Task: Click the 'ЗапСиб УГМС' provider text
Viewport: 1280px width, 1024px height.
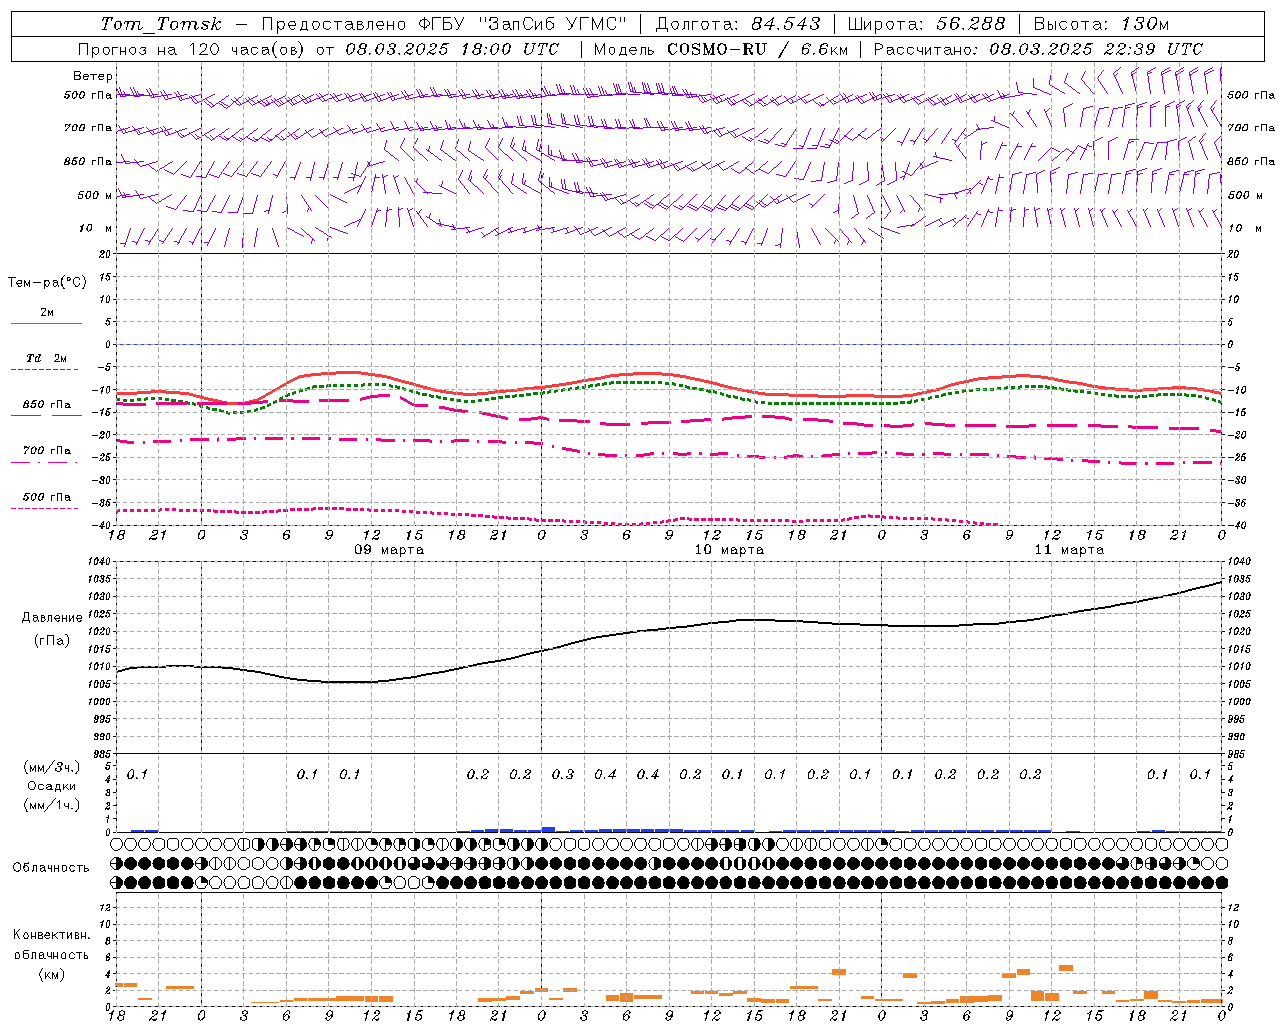Action: click(x=552, y=24)
